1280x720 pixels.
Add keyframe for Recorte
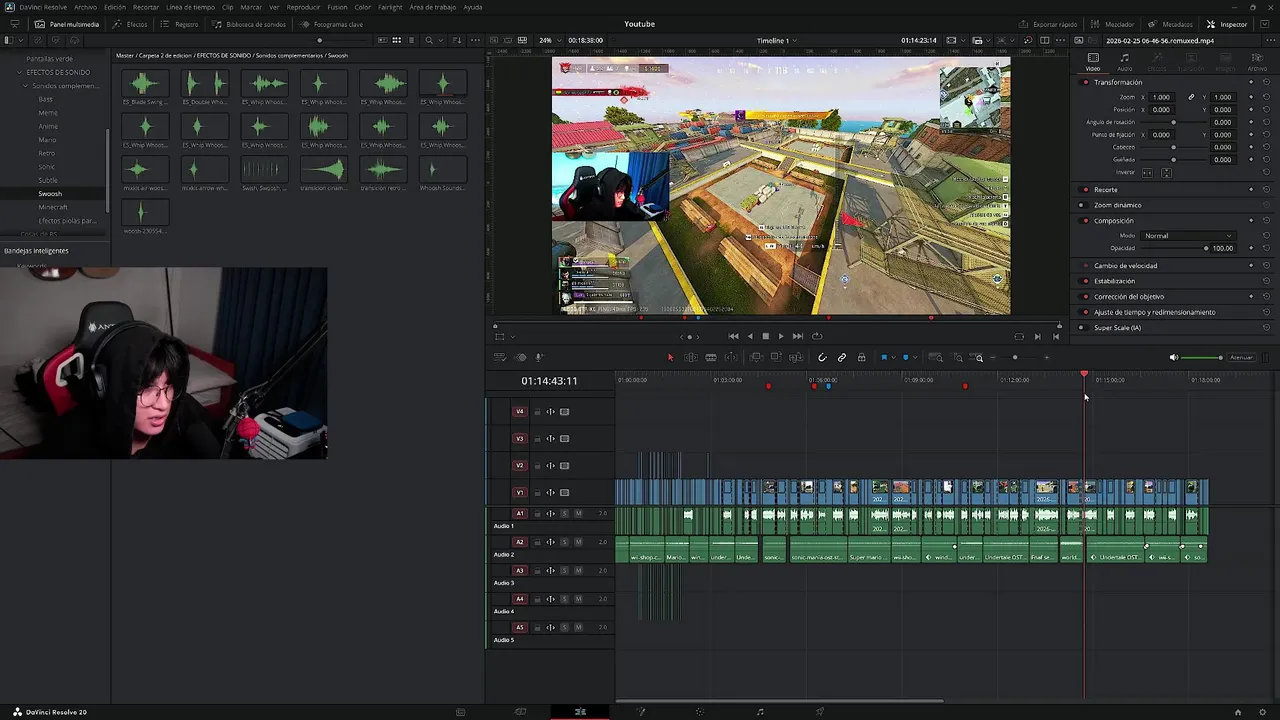tap(1251, 189)
